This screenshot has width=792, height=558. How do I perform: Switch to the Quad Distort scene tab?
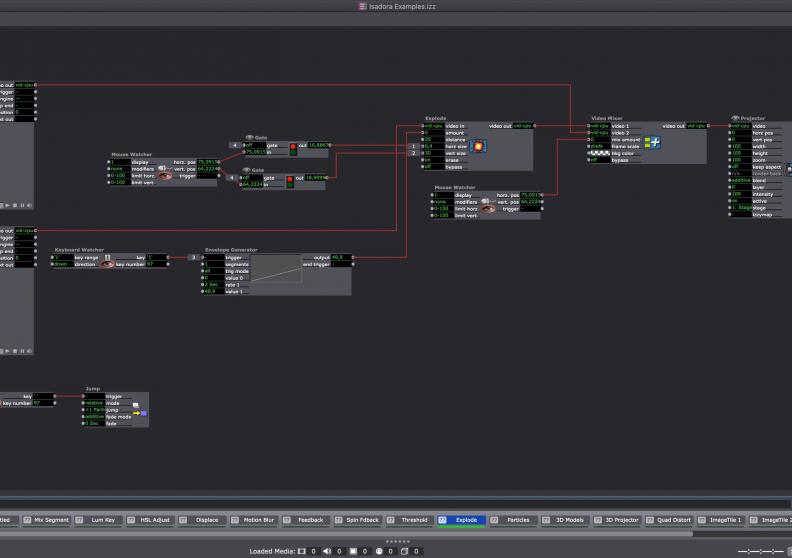pos(669,520)
